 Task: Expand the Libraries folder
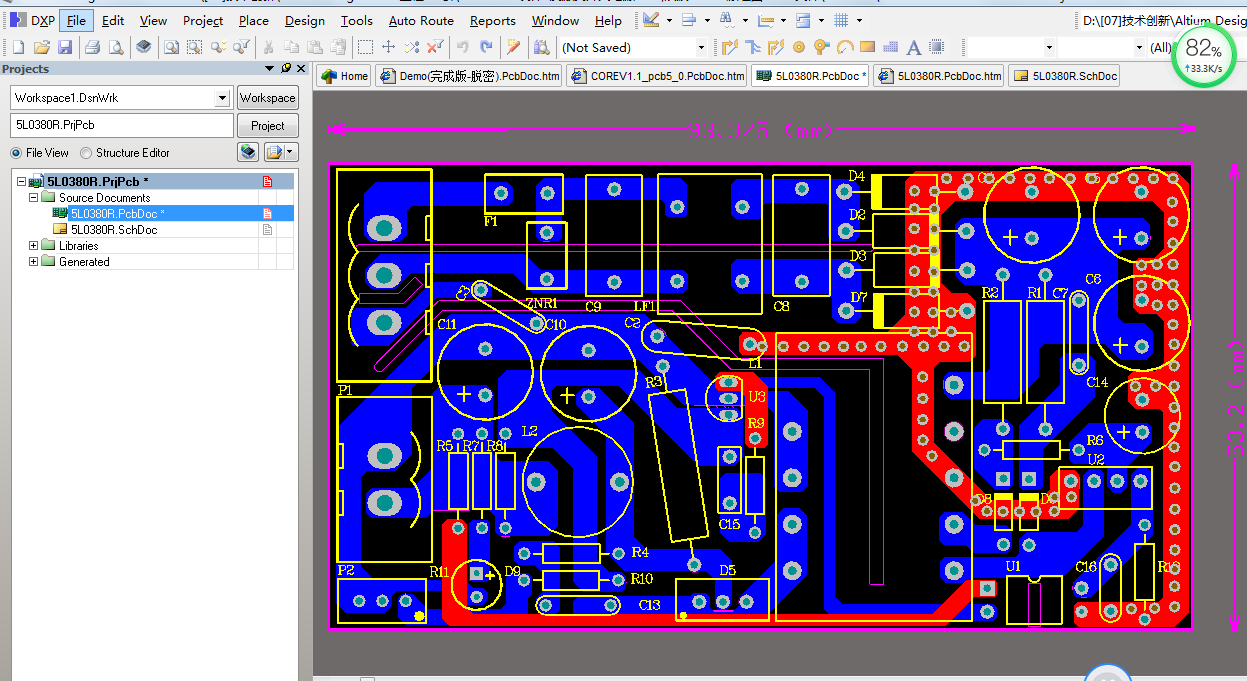point(33,246)
